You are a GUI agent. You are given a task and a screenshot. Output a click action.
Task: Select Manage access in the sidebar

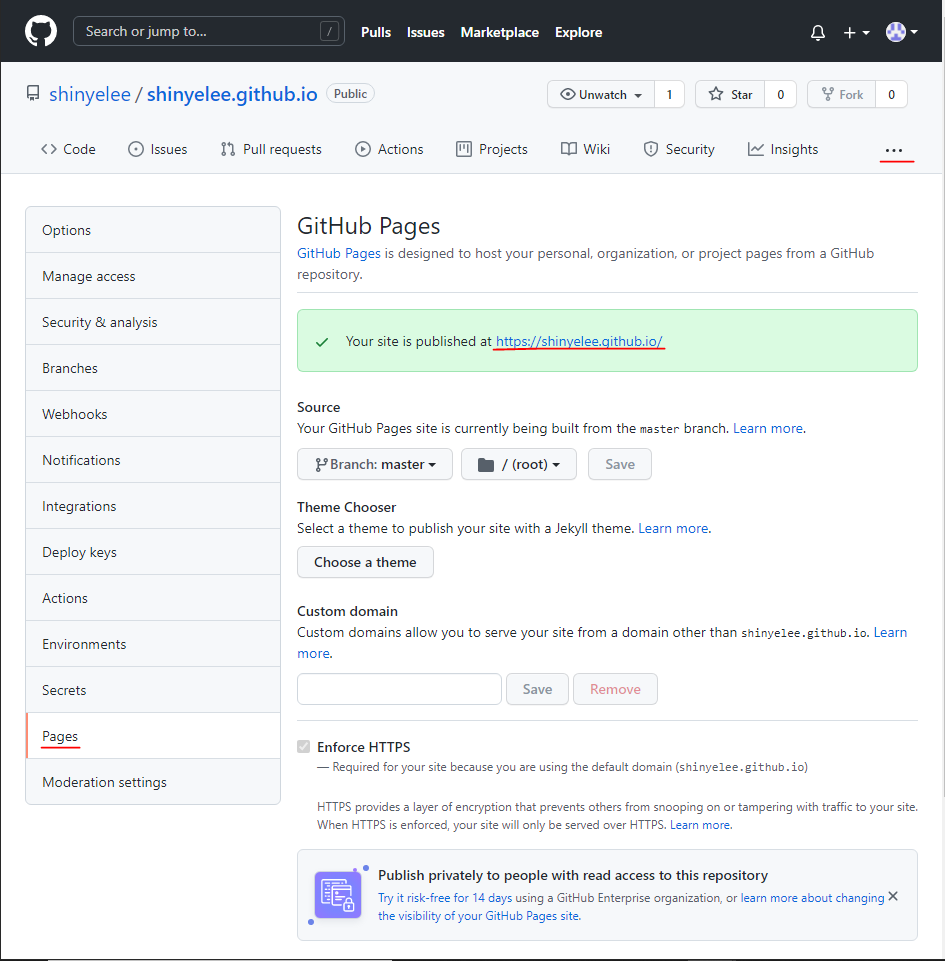coord(153,276)
